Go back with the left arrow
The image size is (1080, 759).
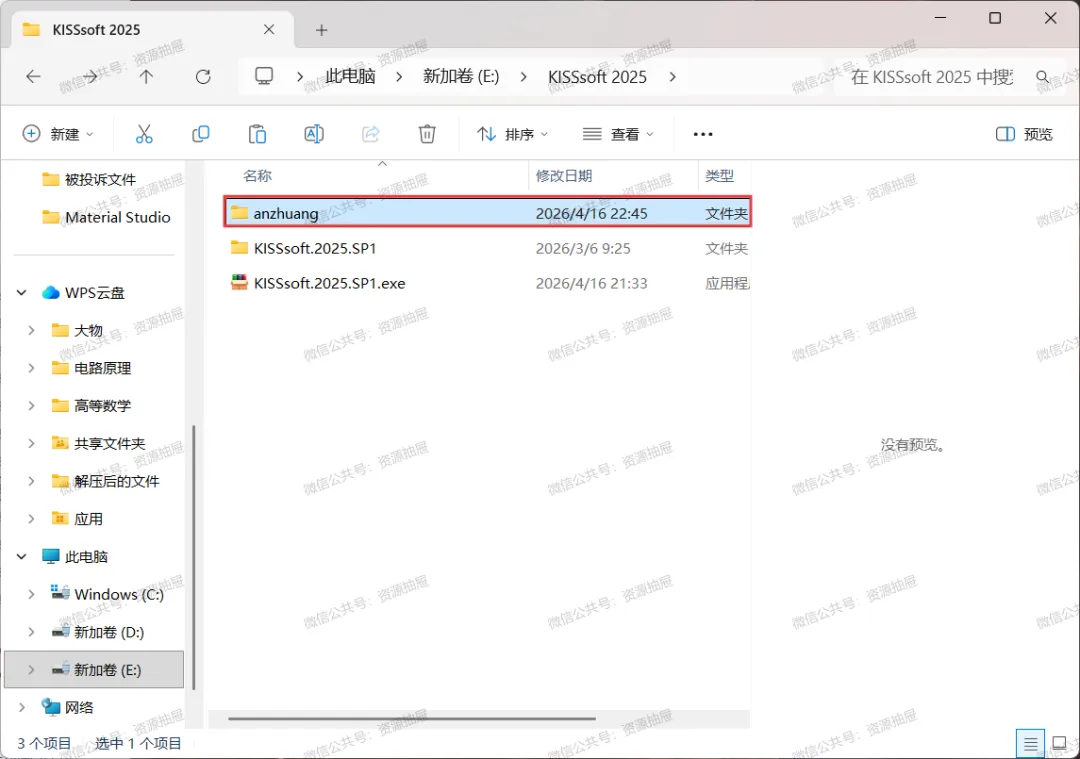pyautogui.click(x=33, y=76)
